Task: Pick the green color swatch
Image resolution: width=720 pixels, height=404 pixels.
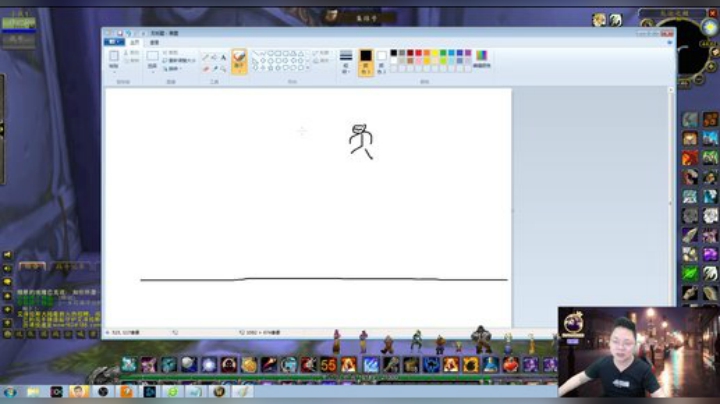Action: 443,53
